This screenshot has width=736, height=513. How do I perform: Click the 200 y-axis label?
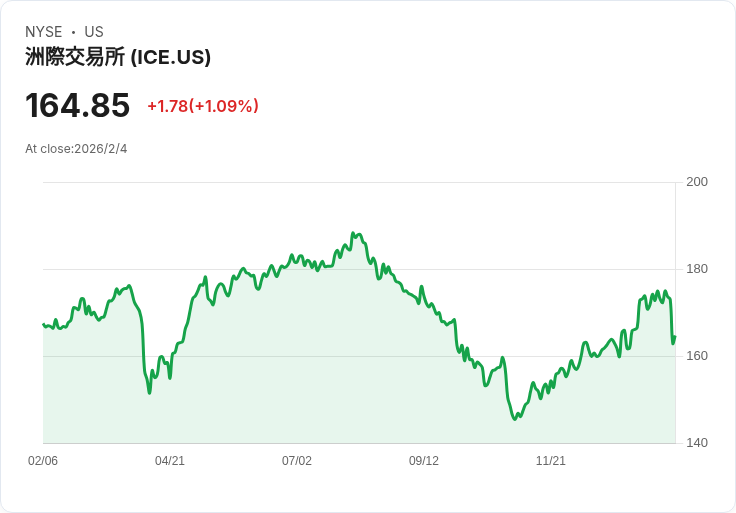tap(697, 182)
